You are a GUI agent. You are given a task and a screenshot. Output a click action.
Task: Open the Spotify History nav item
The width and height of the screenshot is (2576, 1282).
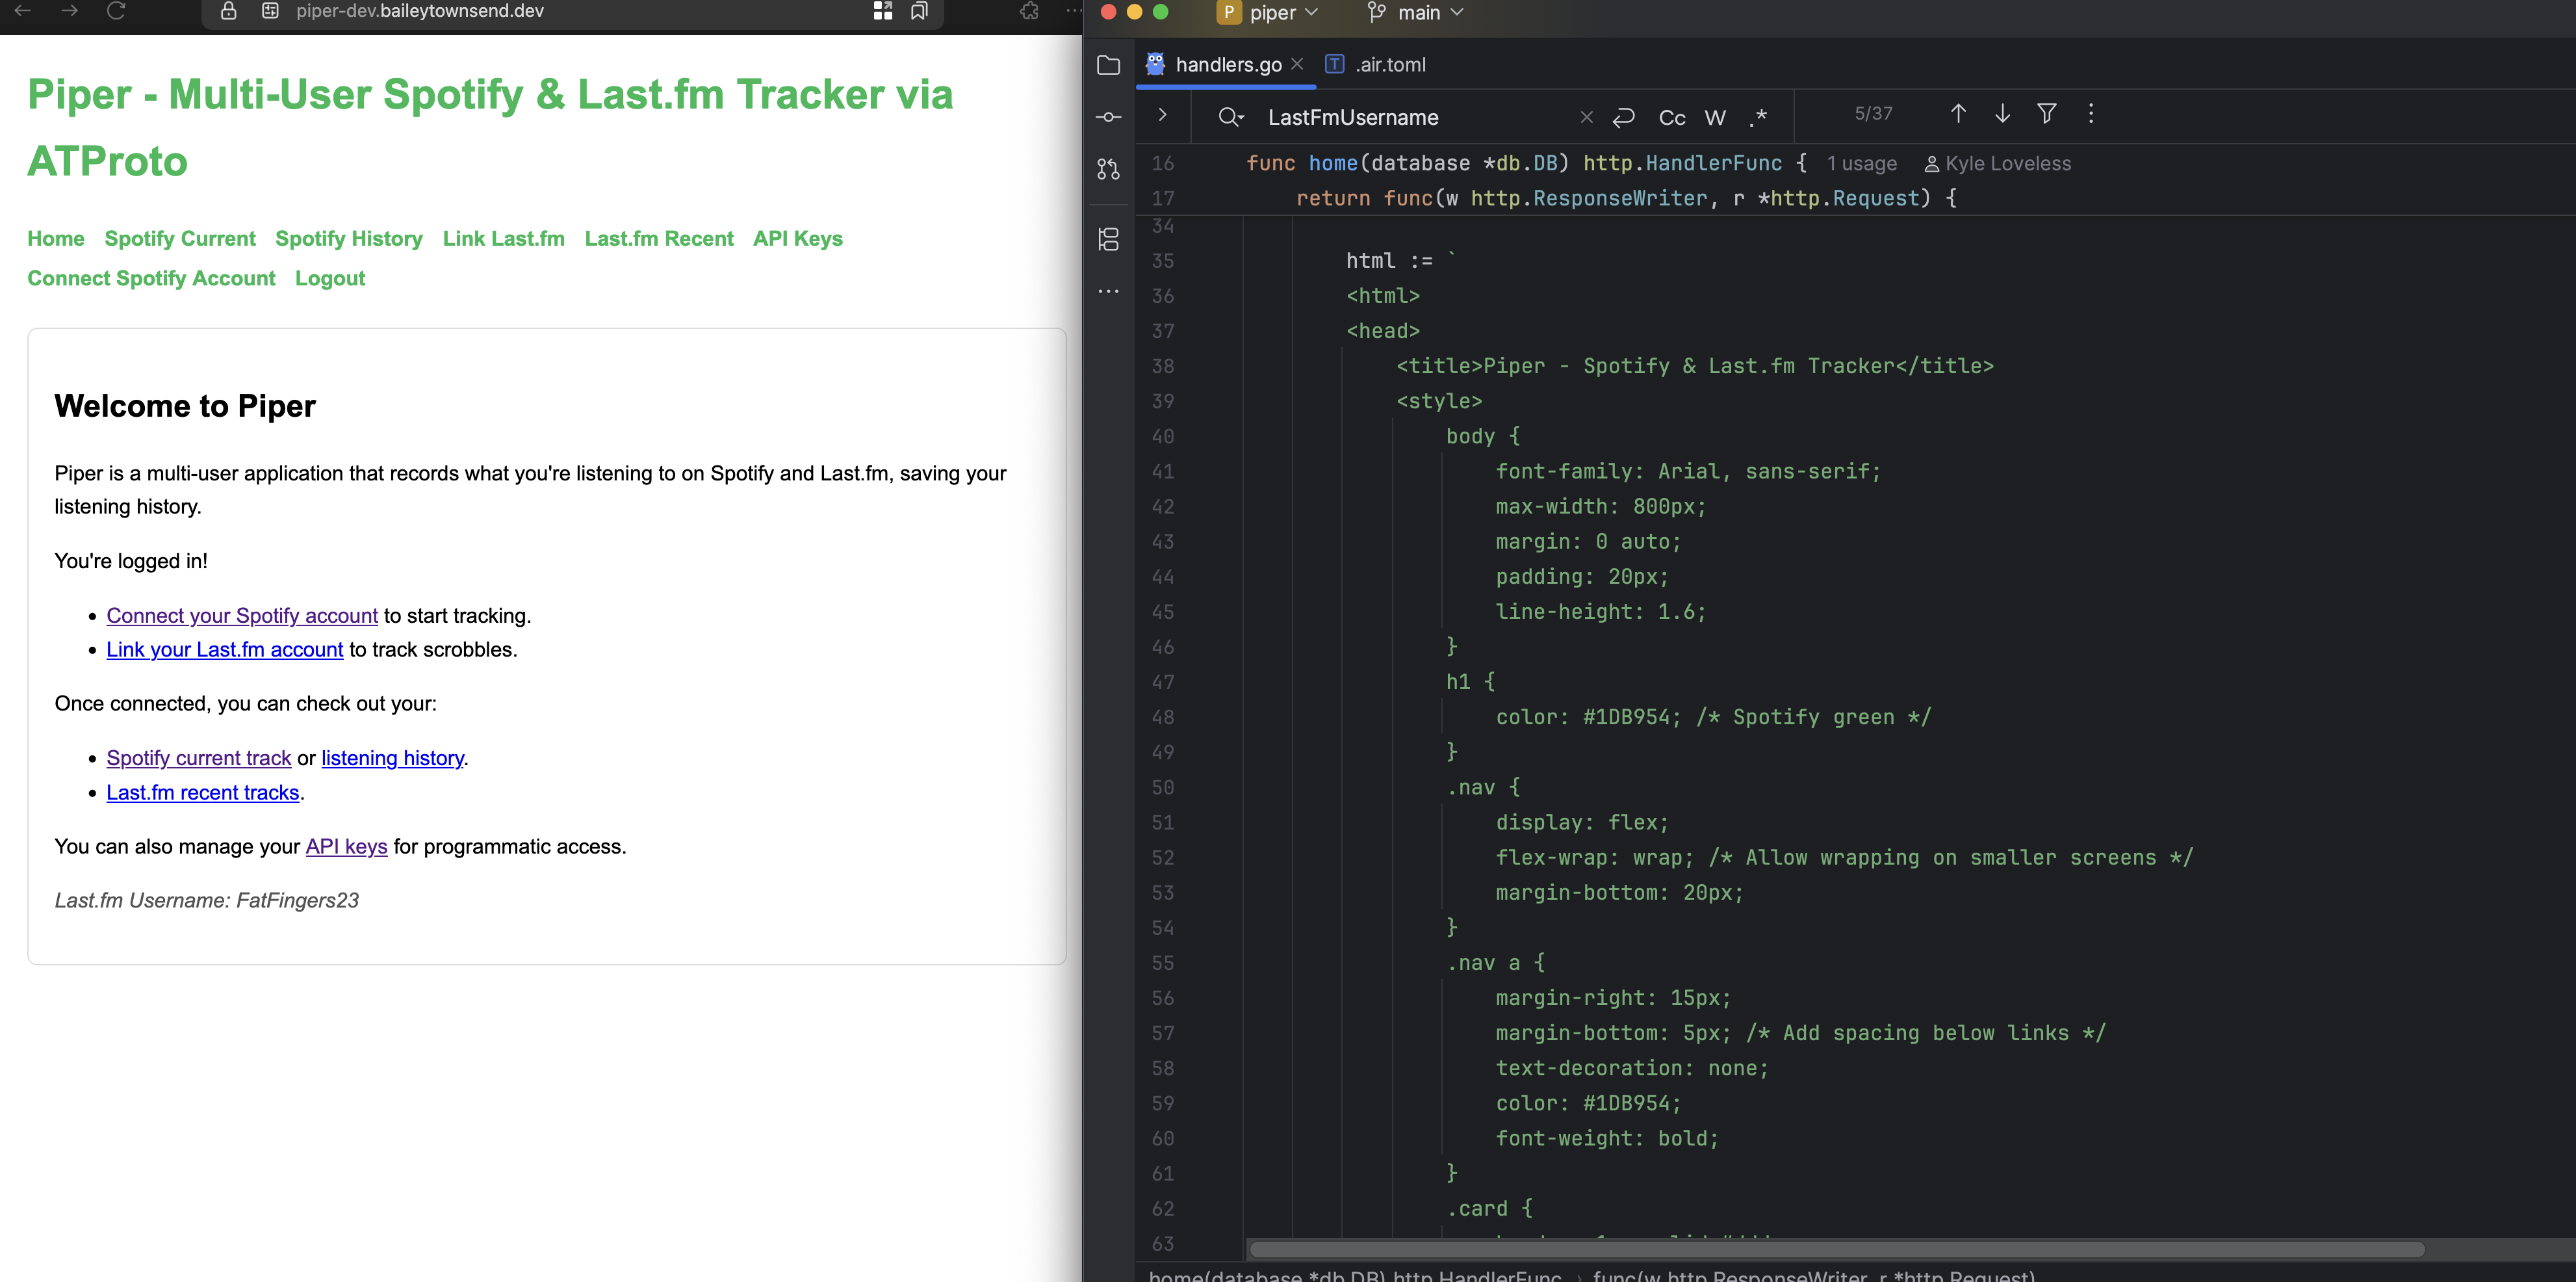(x=348, y=239)
